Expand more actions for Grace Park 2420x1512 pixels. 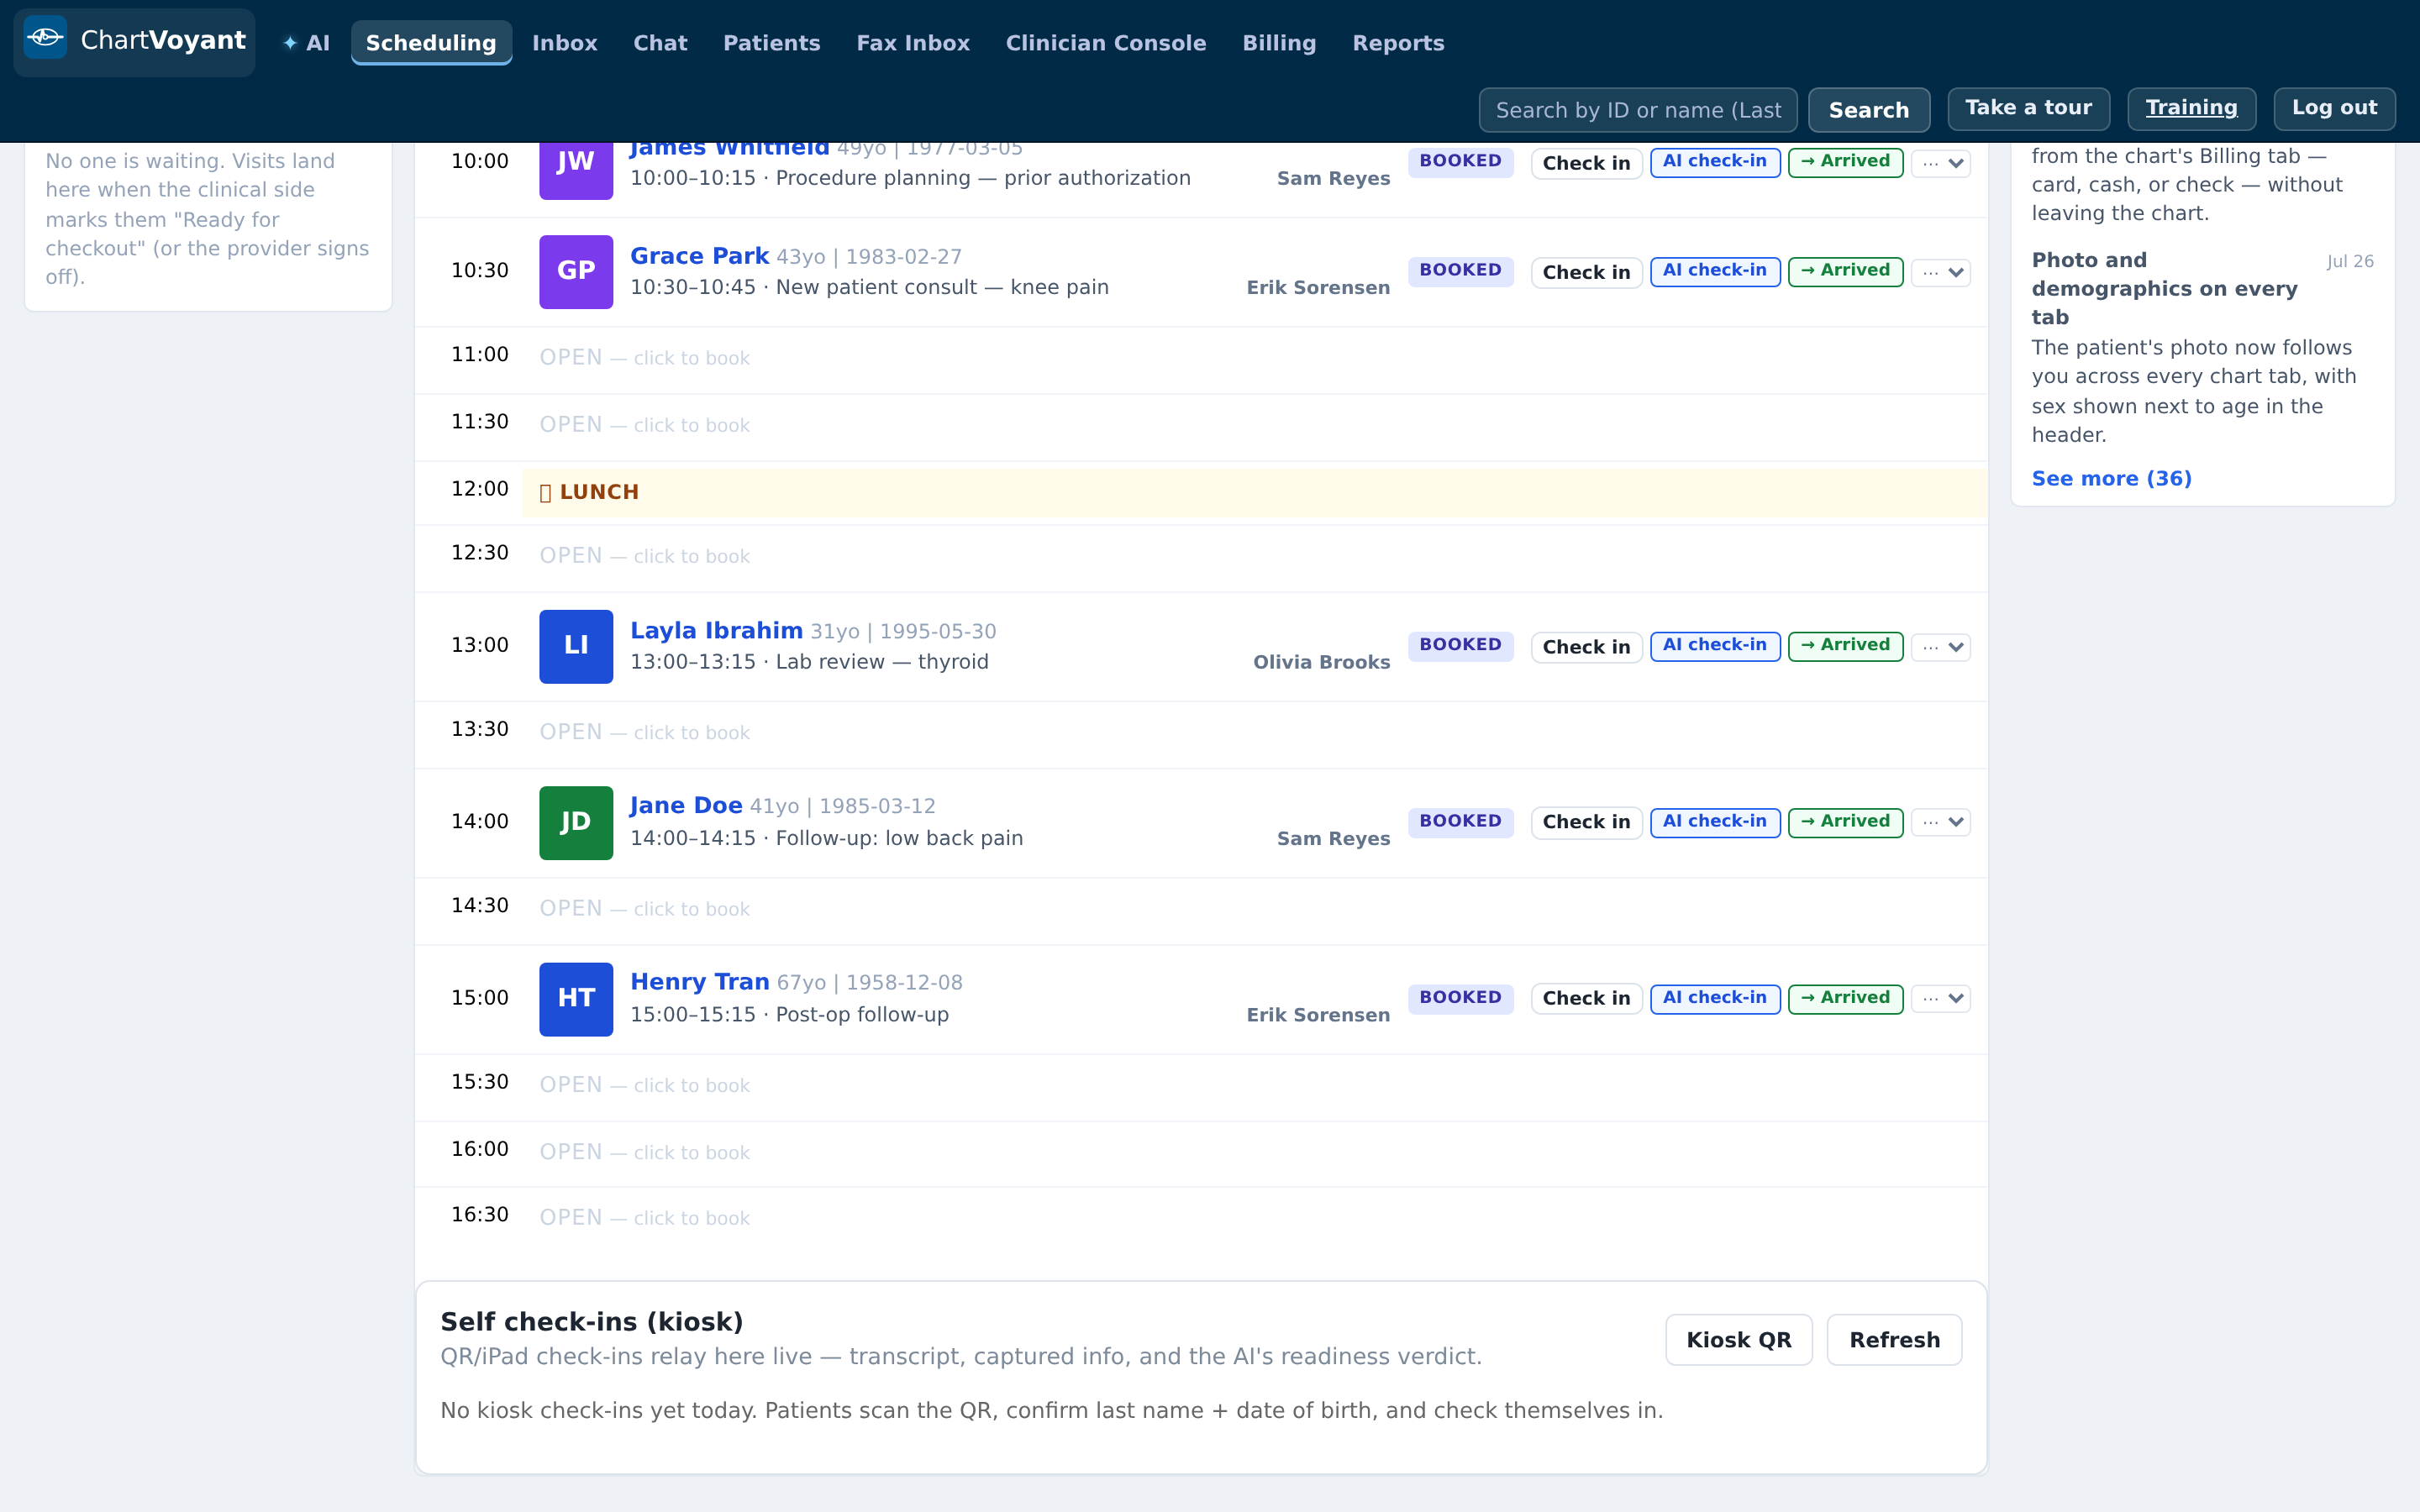tap(1940, 272)
